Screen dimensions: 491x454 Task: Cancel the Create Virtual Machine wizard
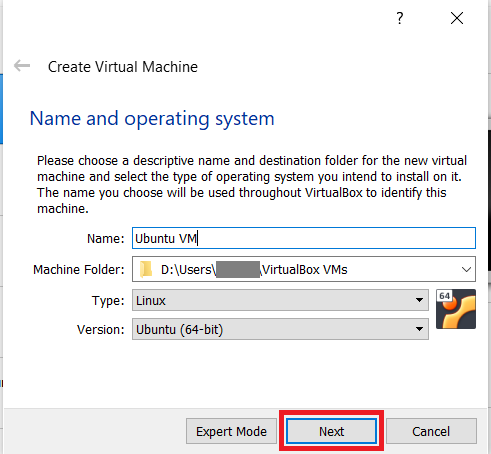pyautogui.click(x=431, y=431)
